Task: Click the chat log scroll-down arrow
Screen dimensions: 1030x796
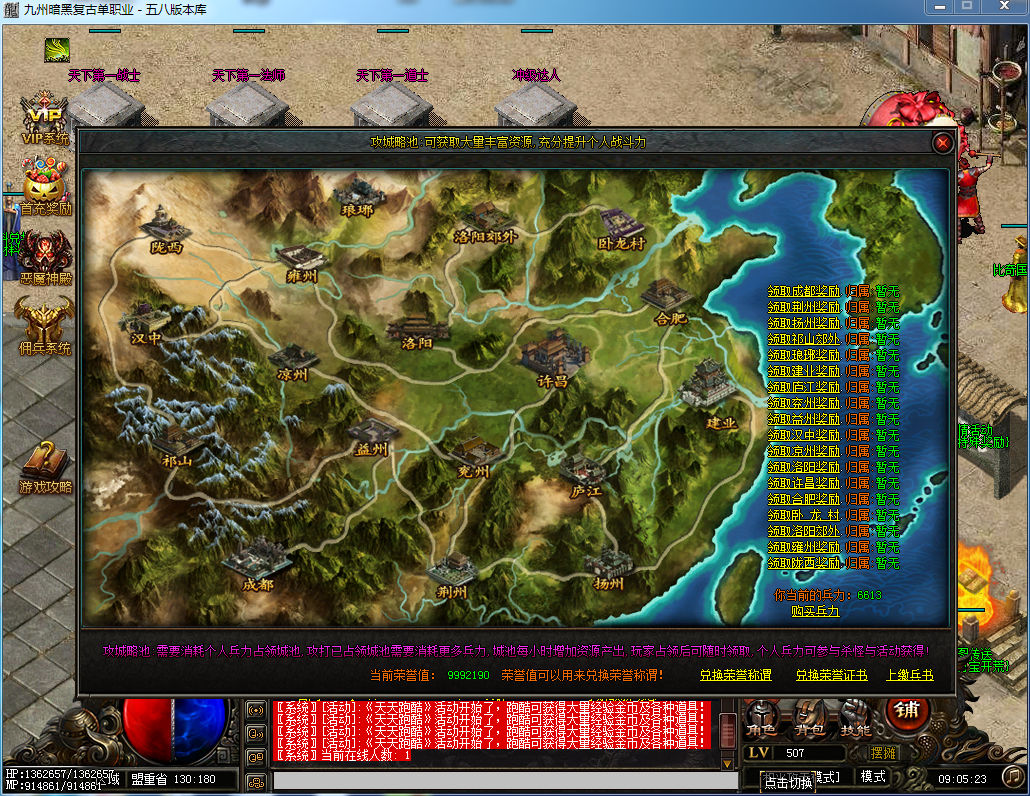Action: [x=727, y=764]
